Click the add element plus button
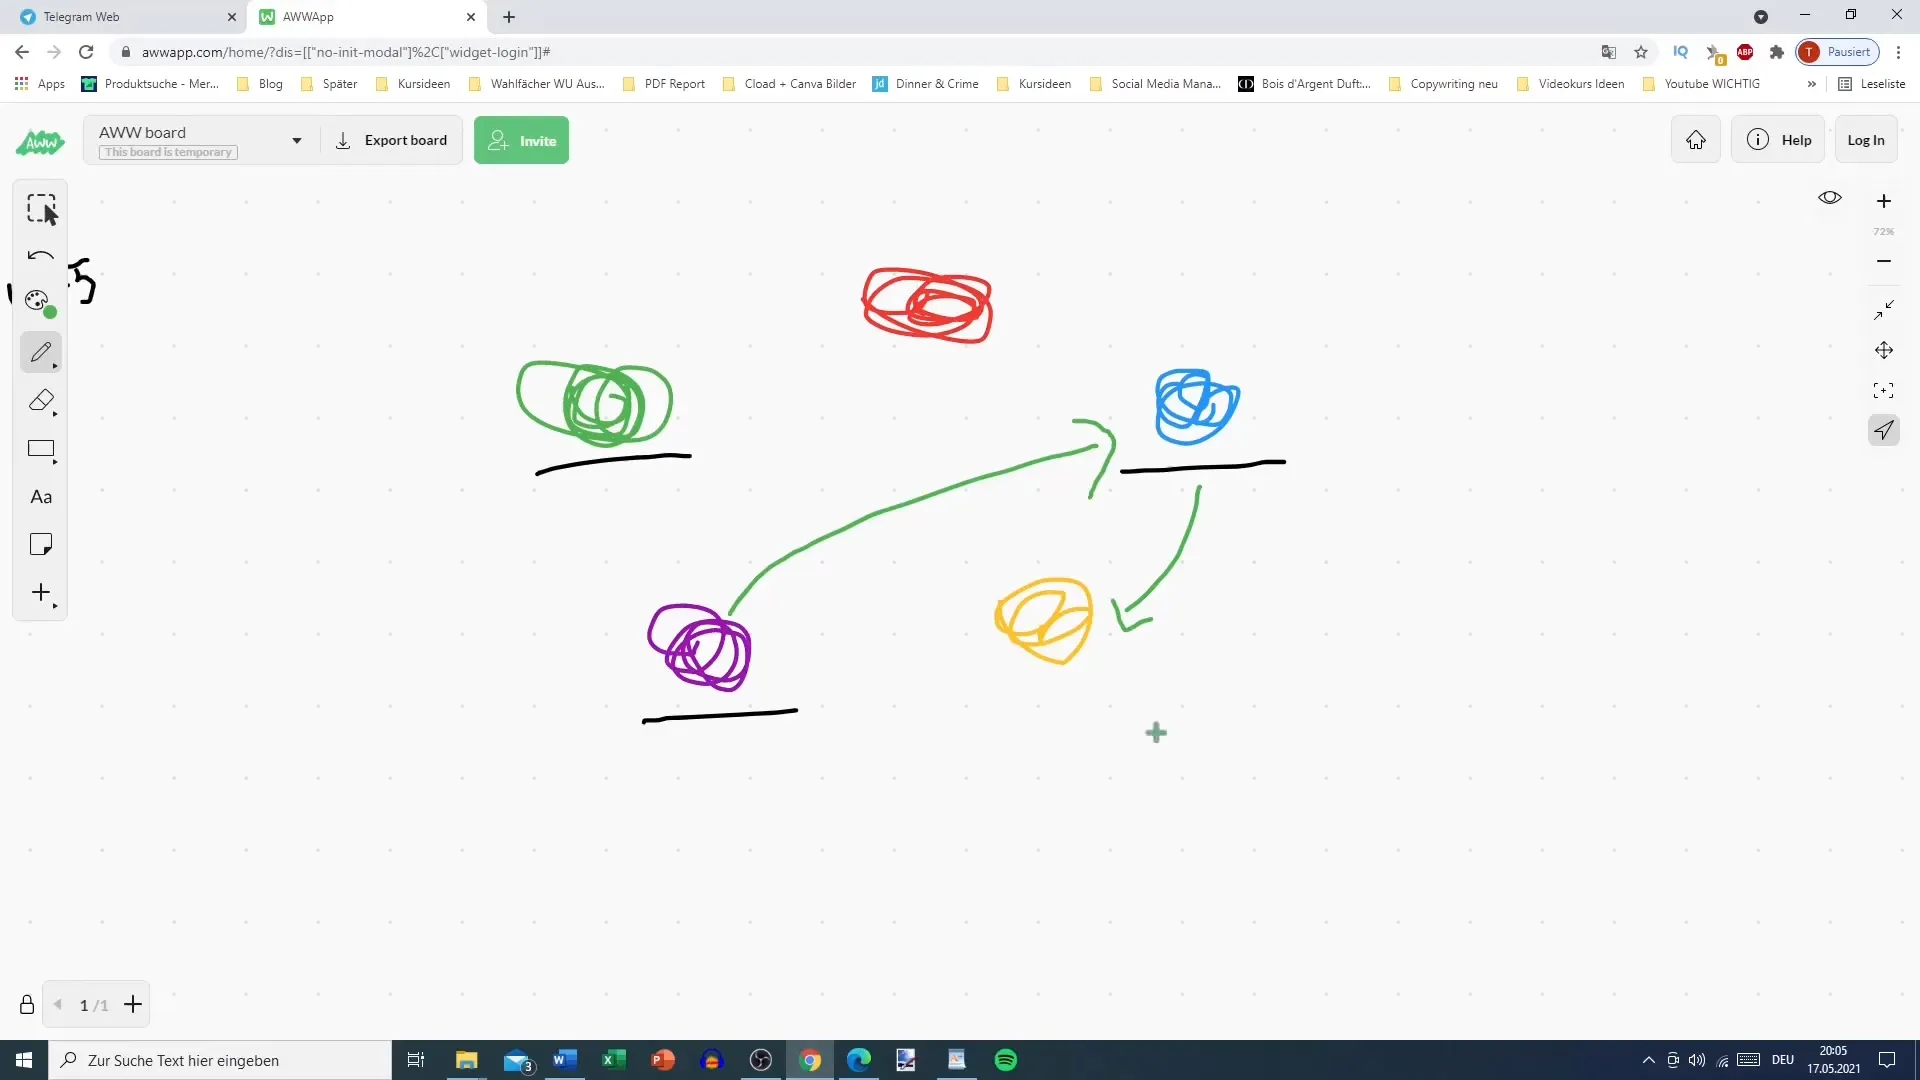This screenshot has height=1080, width=1920. pyautogui.click(x=40, y=593)
